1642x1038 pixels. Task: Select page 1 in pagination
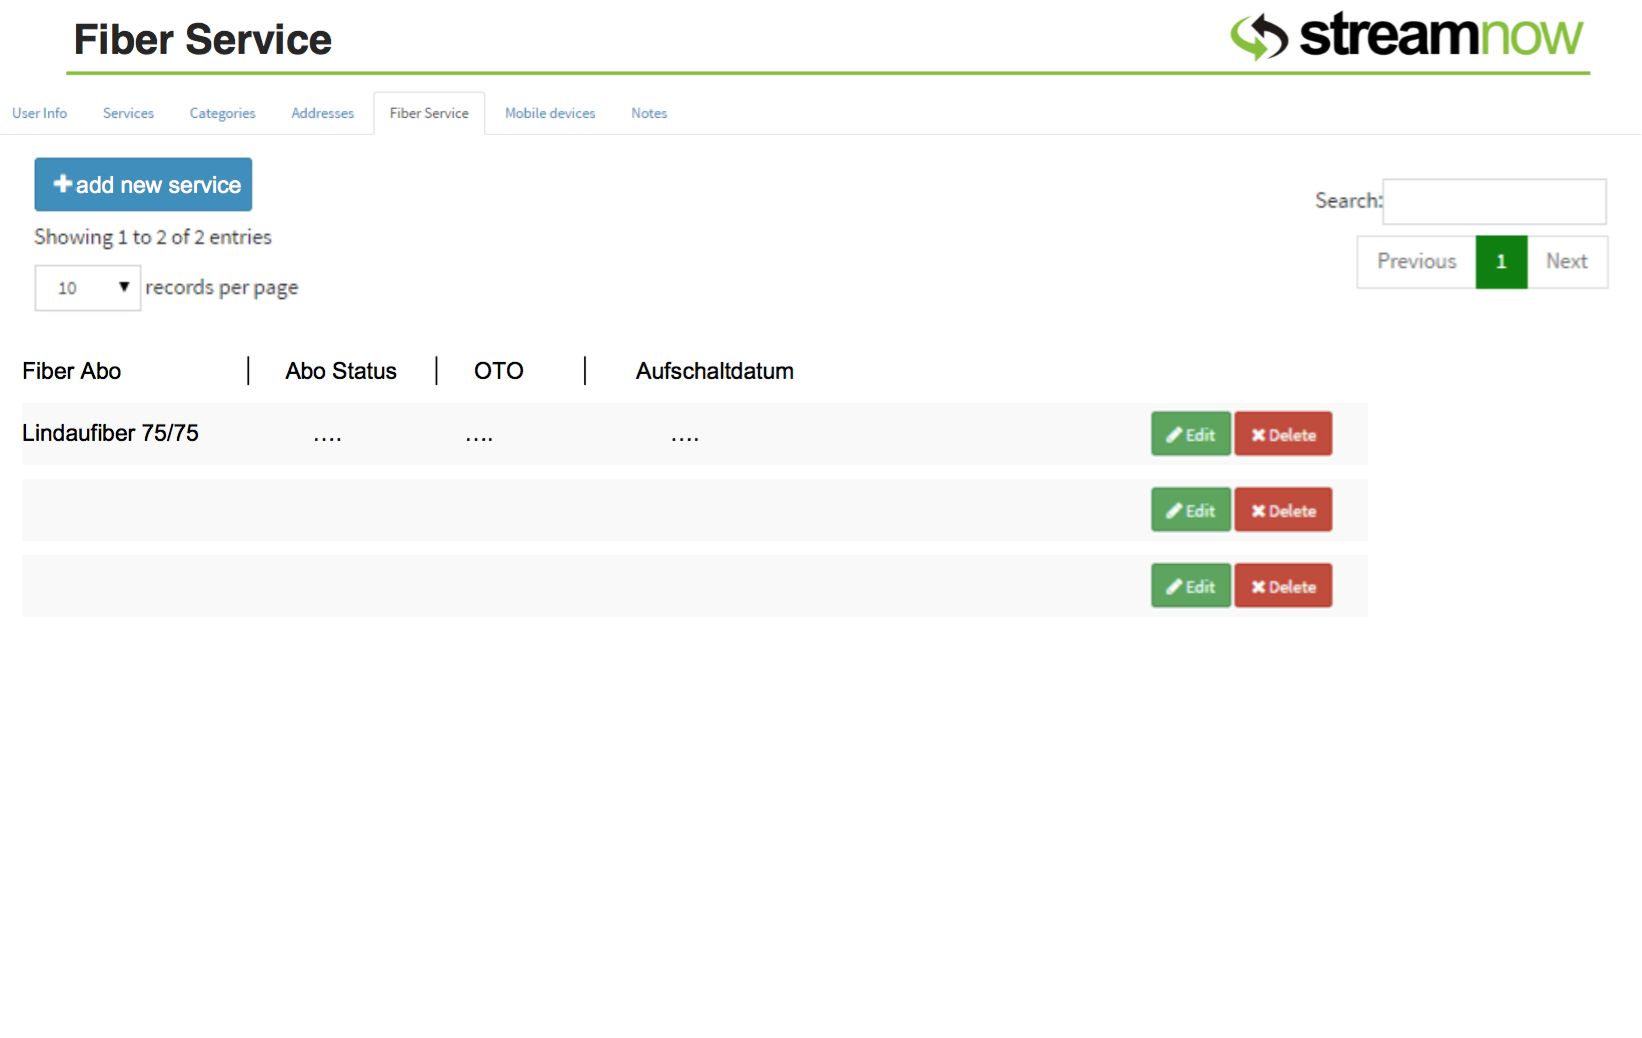[1501, 262]
